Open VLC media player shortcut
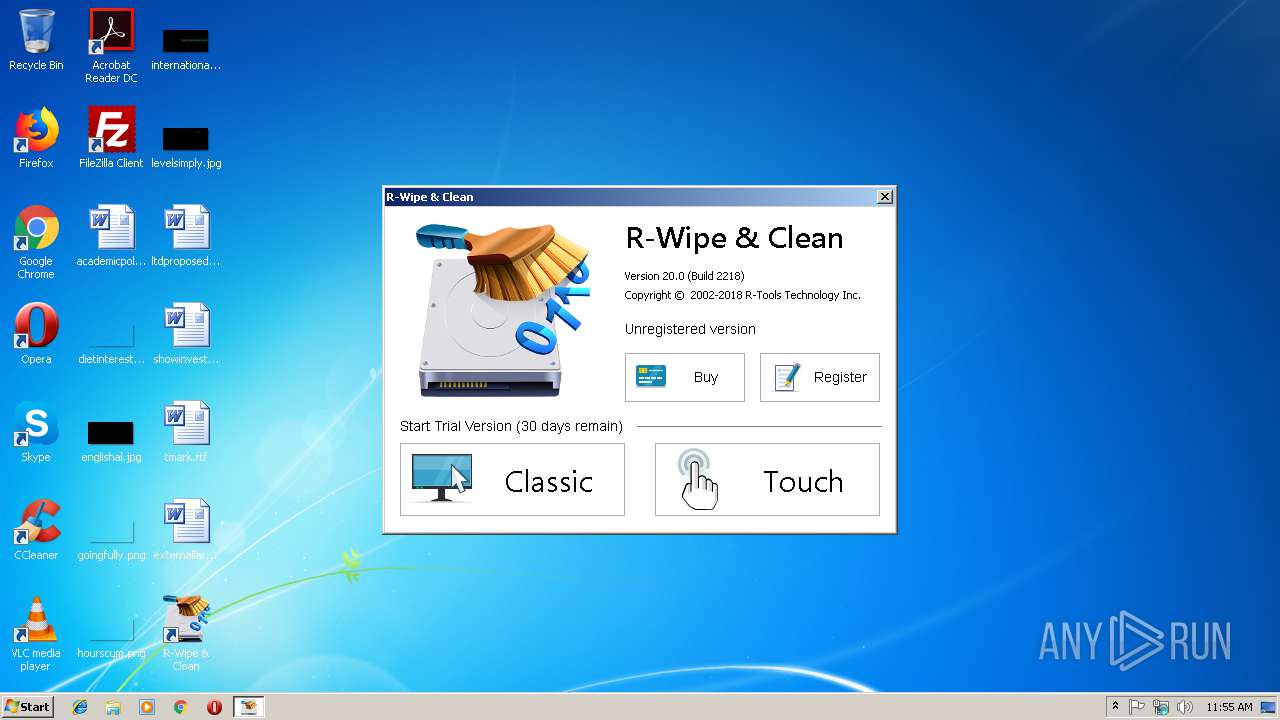1280x720 pixels. (x=36, y=634)
